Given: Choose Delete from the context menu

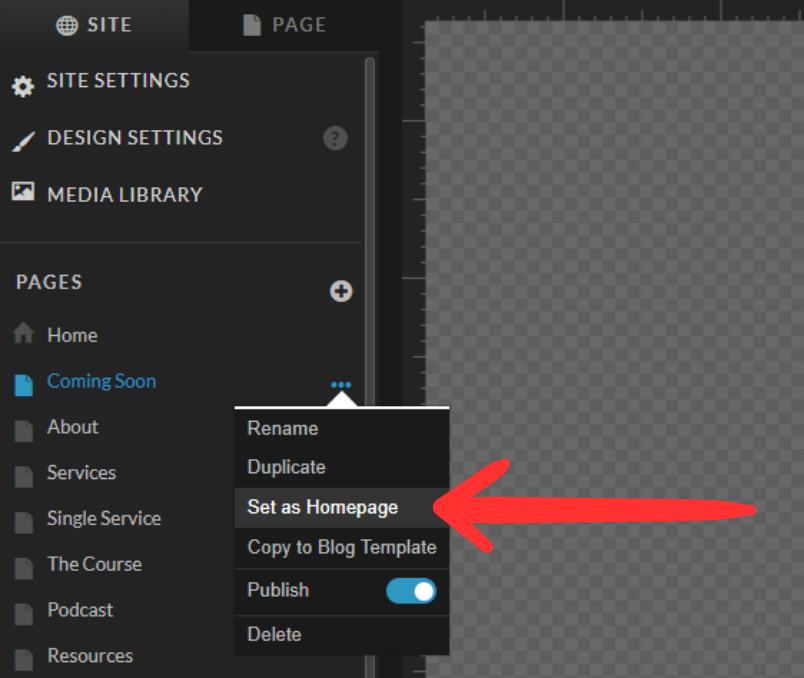Looking at the screenshot, I should [342, 634].
